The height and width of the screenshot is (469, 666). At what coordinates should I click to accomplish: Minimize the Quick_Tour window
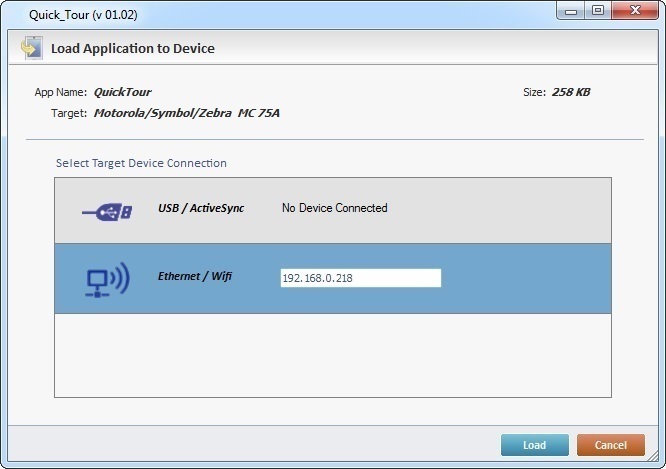point(570,11)
